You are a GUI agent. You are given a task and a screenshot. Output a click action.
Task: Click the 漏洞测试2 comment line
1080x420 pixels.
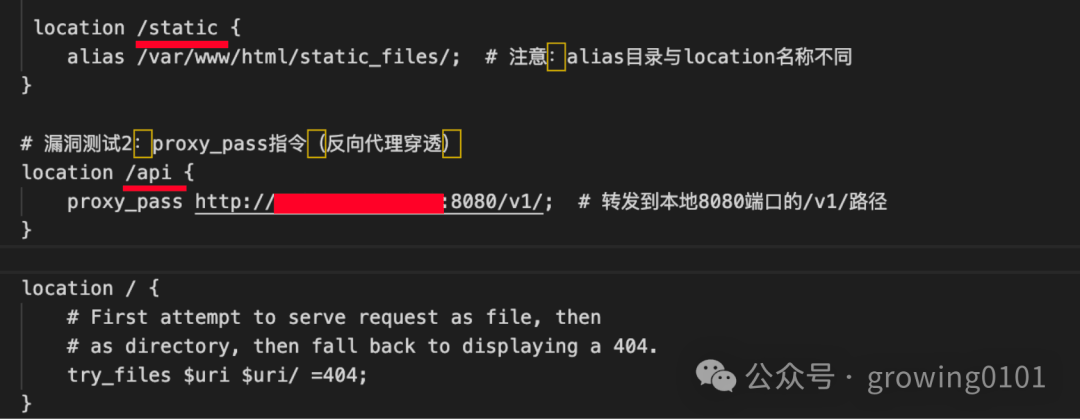240,144
